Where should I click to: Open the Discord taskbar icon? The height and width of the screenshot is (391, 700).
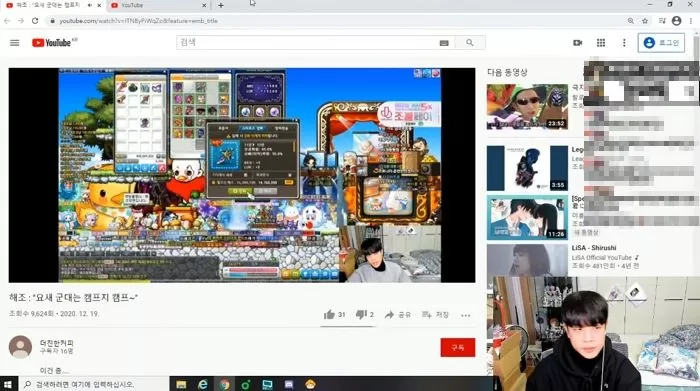tap(289, 384)
